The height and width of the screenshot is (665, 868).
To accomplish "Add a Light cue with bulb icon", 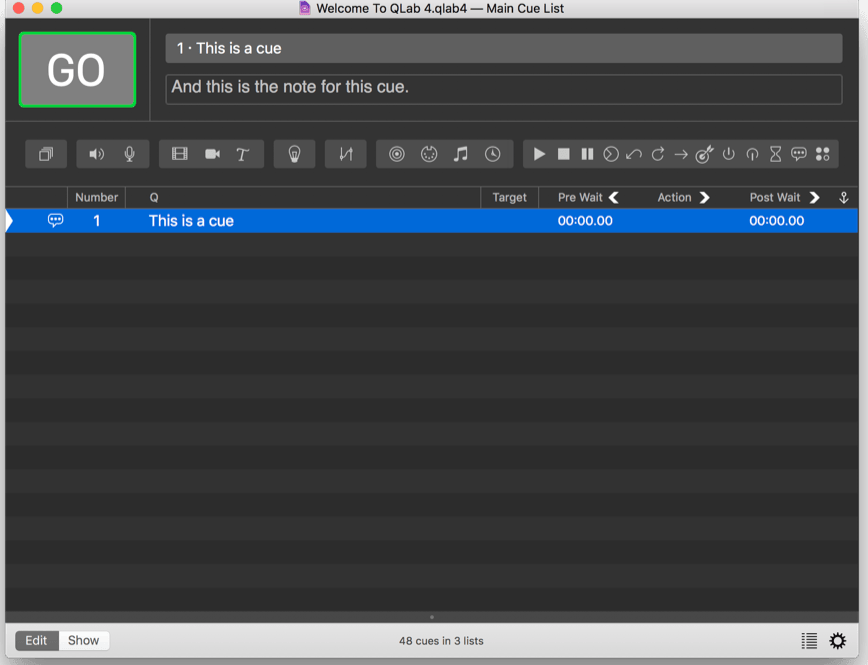I will pos(294,154).
